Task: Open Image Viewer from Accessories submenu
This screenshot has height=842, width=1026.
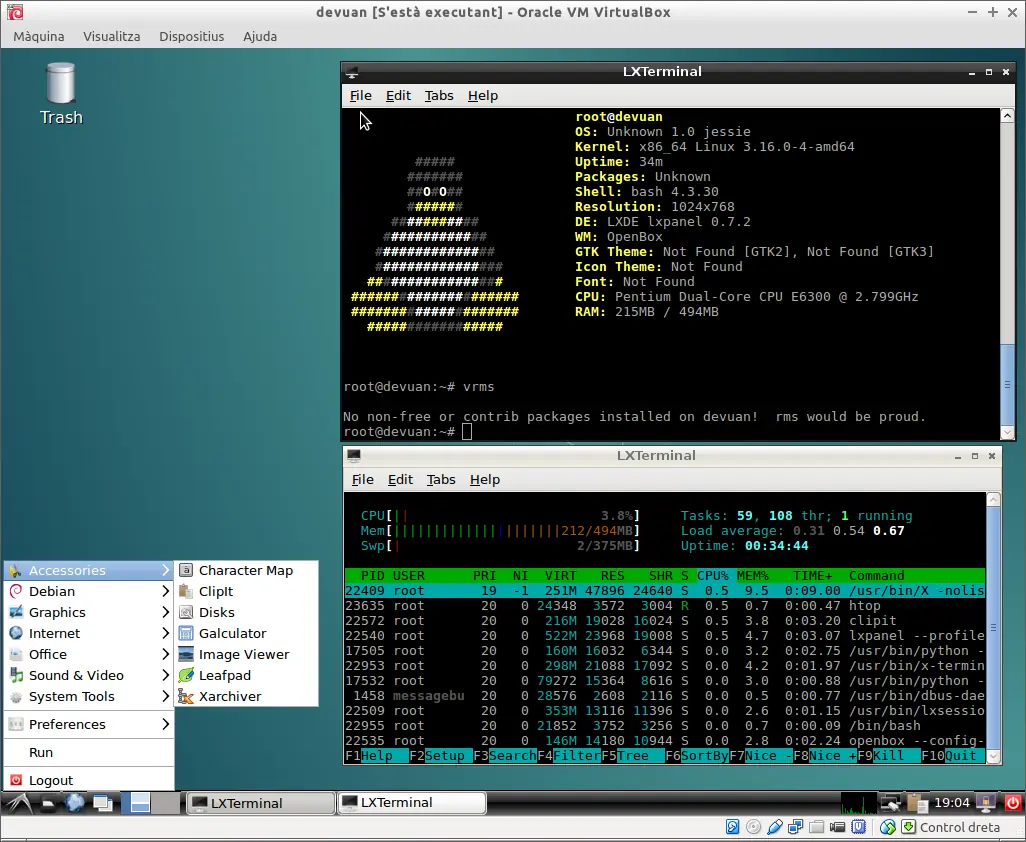Action: coord(246,654)
